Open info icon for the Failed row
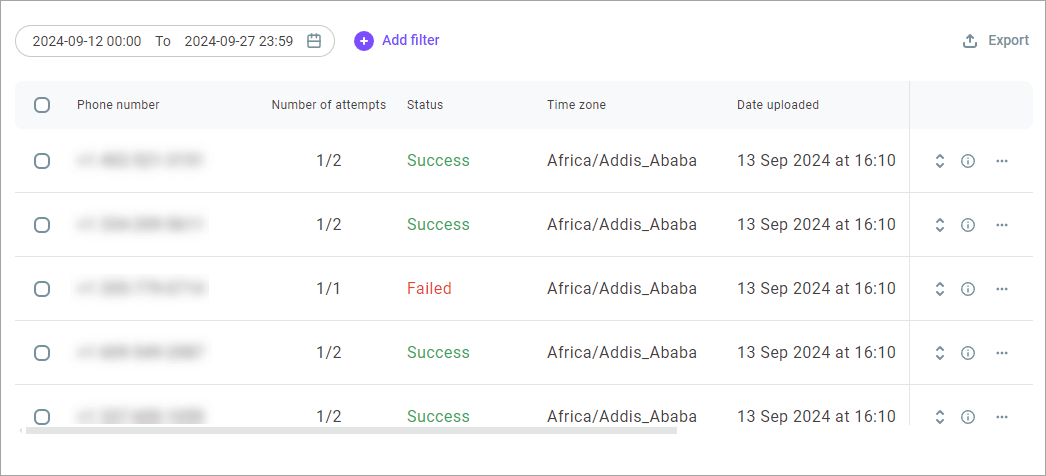Screen dimensions: 1046x476 968,289
